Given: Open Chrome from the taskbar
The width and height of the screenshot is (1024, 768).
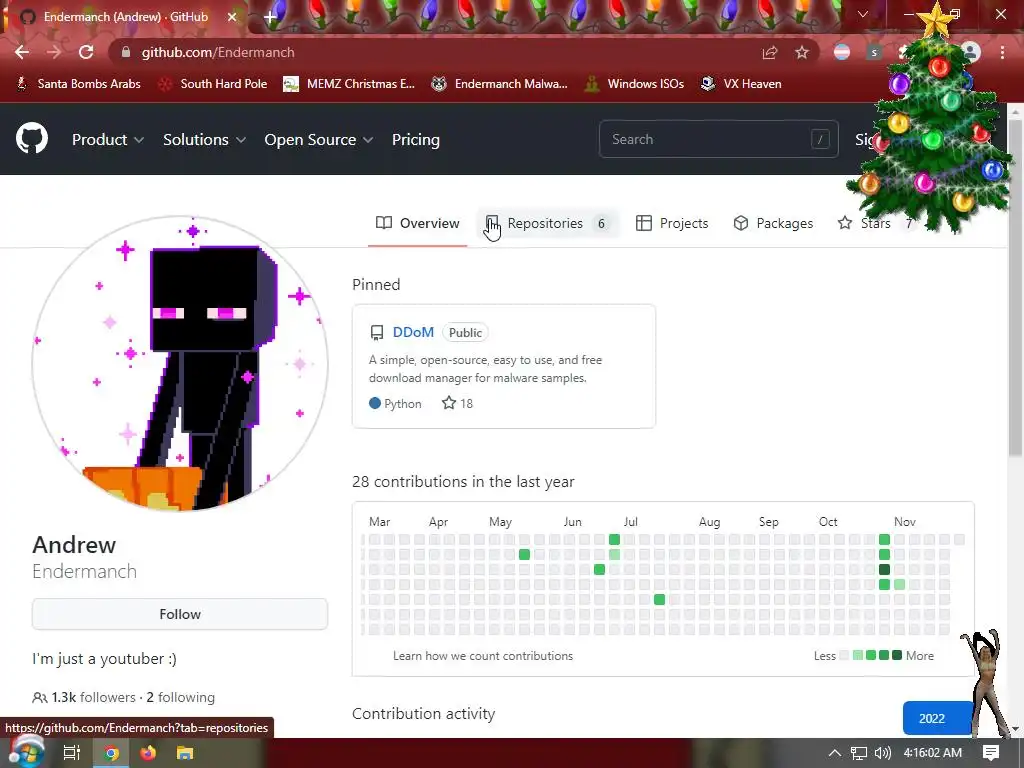Looking at the screenshot, I should (x=111, y=753).
